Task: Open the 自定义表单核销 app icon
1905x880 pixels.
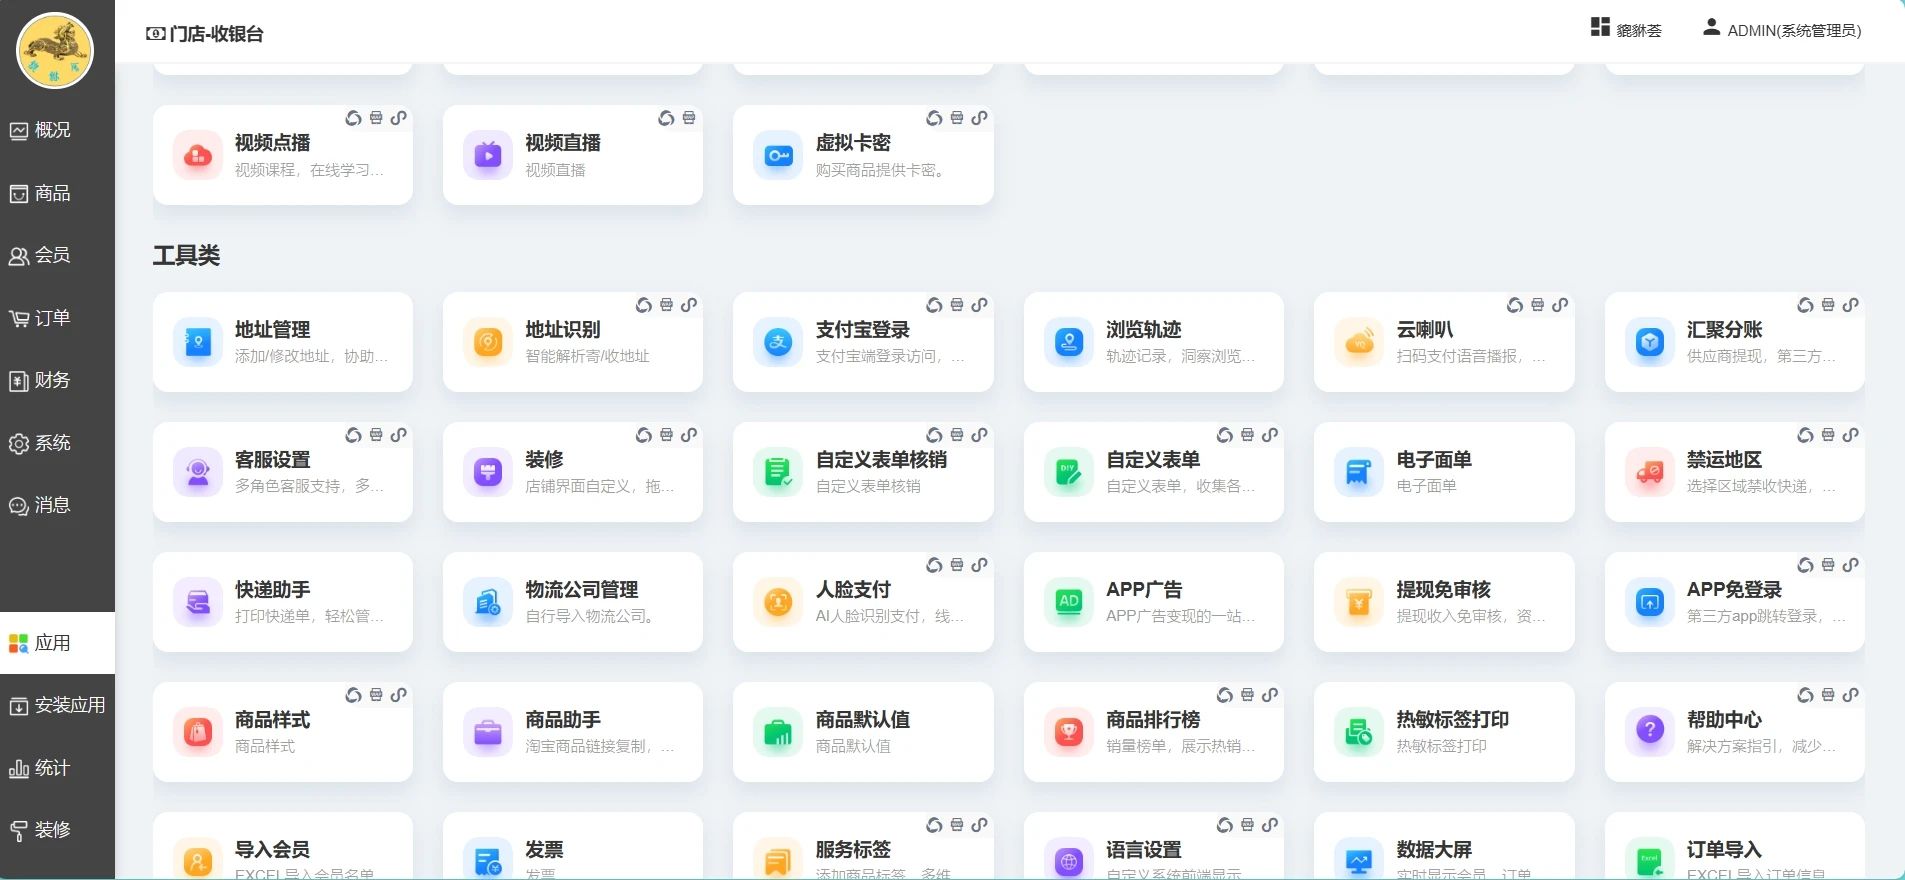Action: pos(778,472)
